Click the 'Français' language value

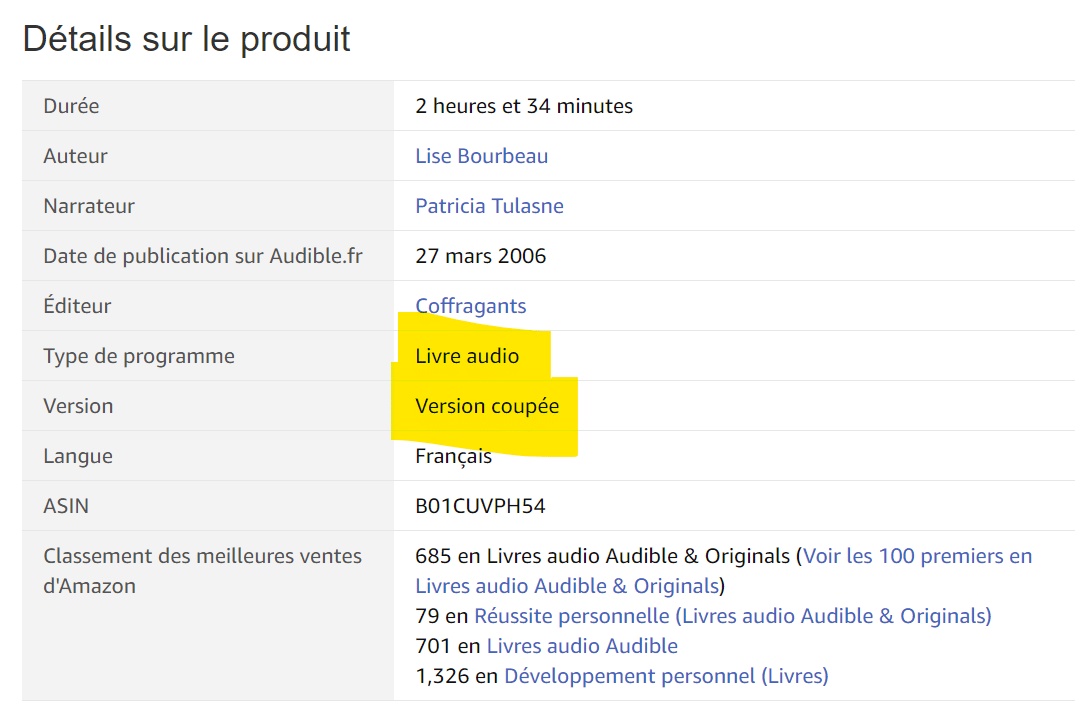click(453, 456)
